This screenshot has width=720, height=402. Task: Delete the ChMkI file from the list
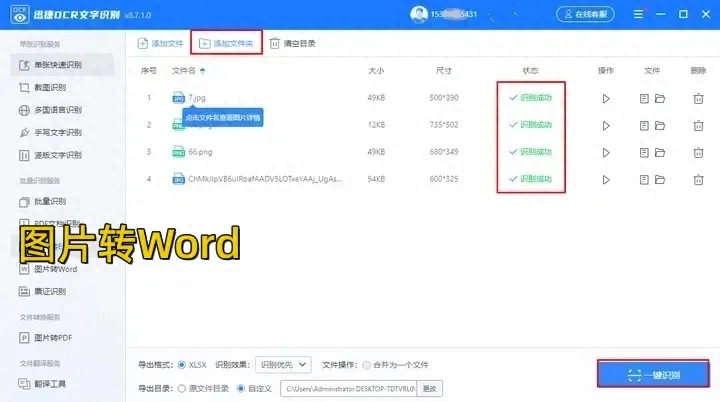698,180
